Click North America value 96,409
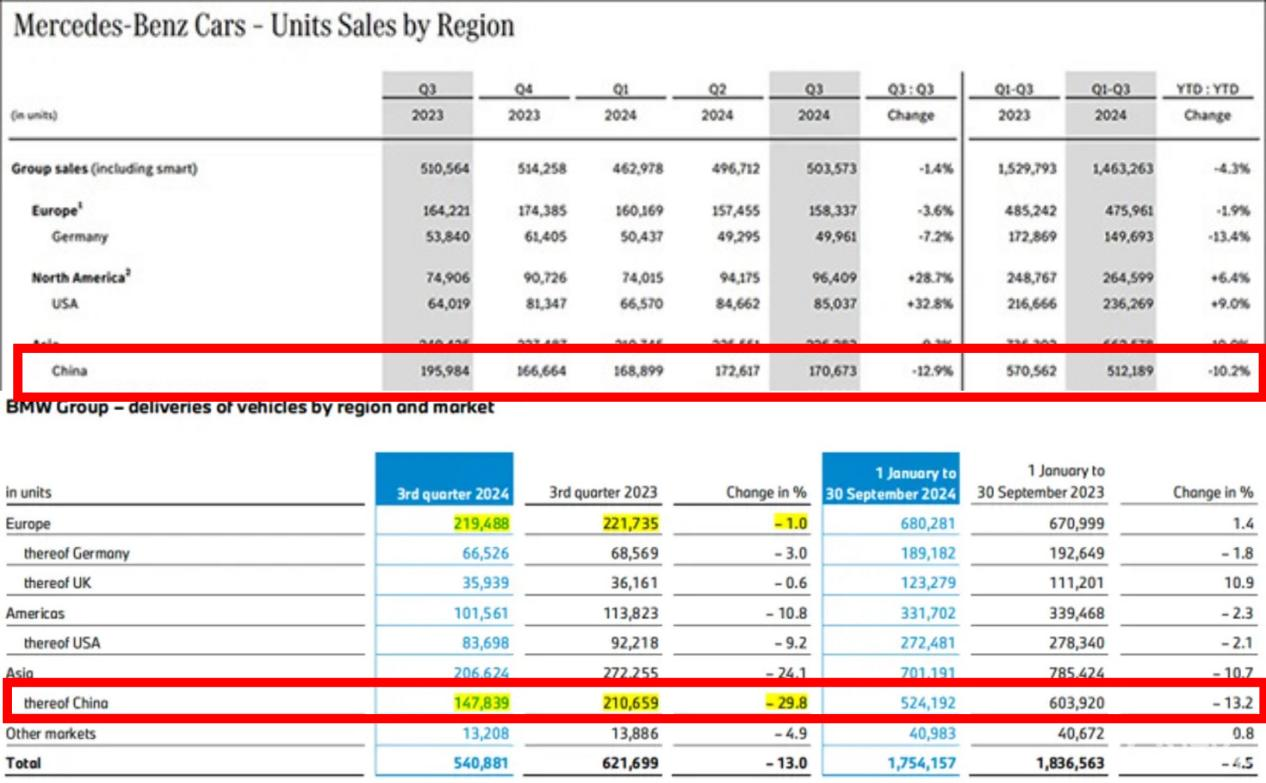Image resolution: width=1266 pixels, height=783 pixels. point(836,278)
